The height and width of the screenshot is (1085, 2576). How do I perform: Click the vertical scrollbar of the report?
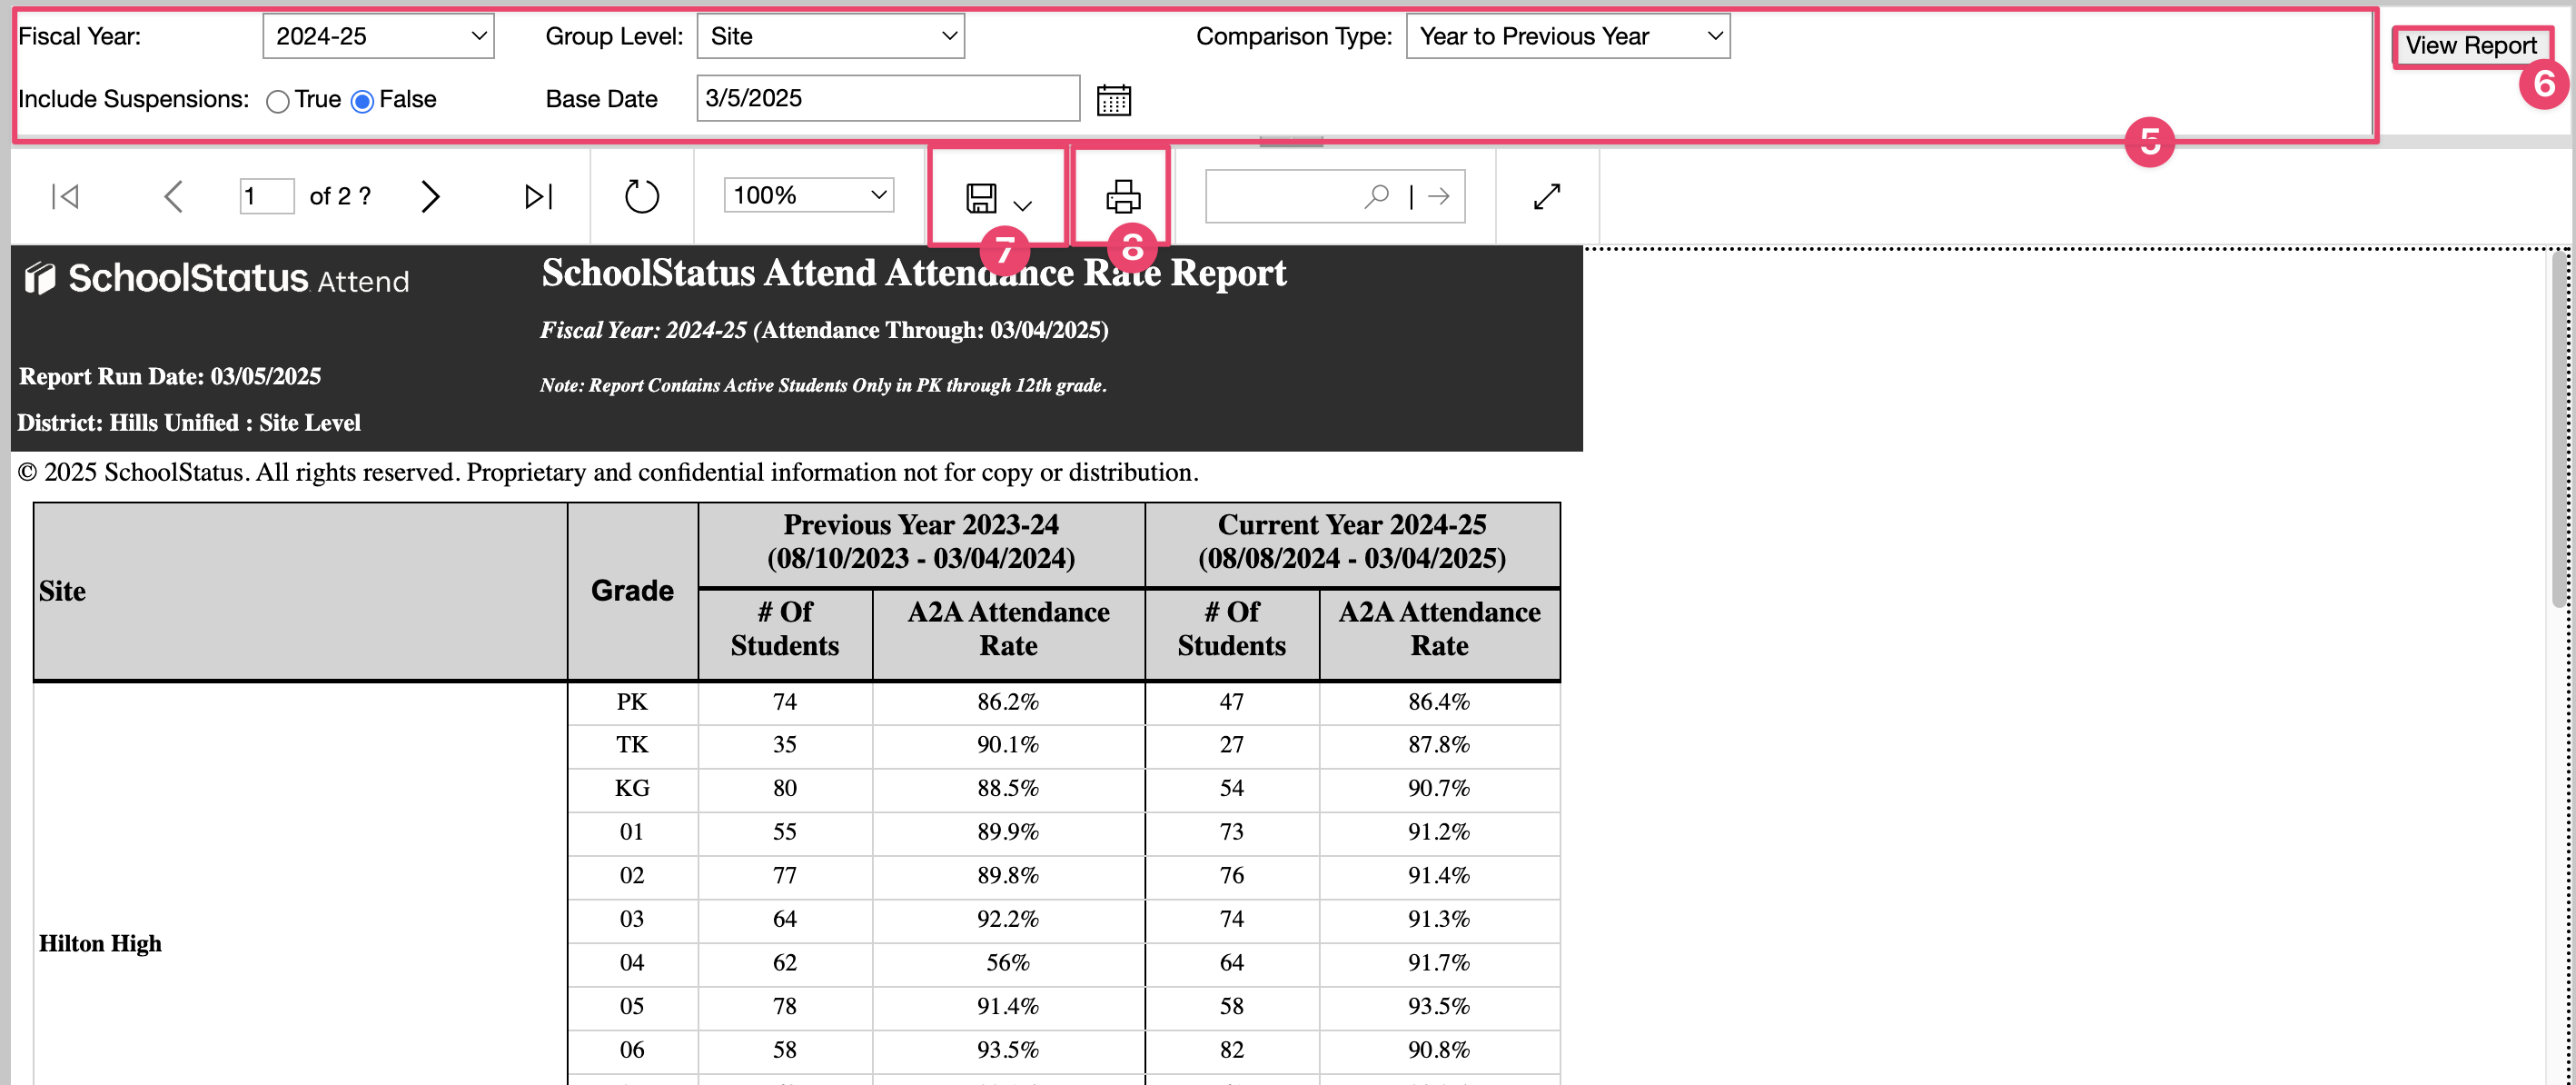(x=2560, y=430)
